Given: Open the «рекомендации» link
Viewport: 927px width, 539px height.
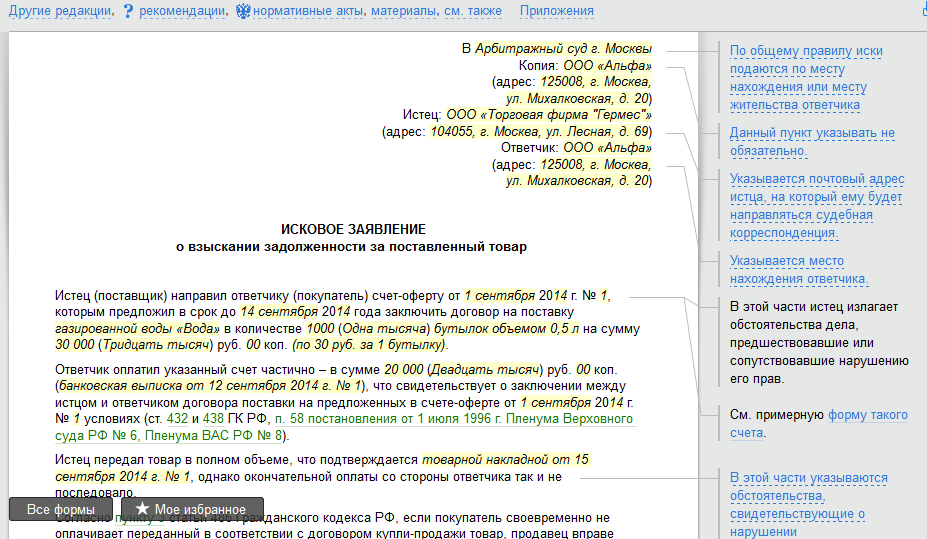Looking at the screenshot, I should pos(181,11).
